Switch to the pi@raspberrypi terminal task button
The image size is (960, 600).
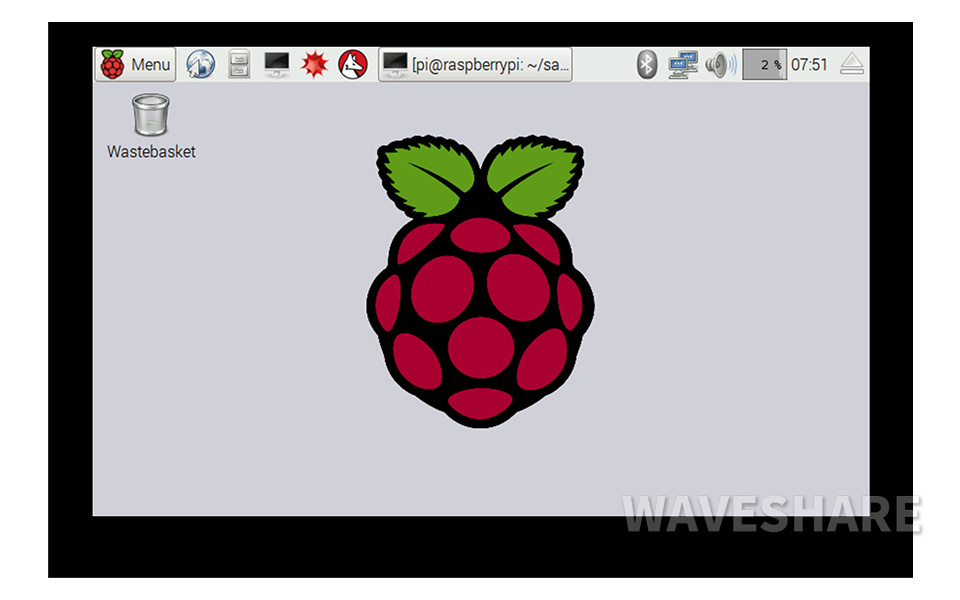[x=476, y=65]
